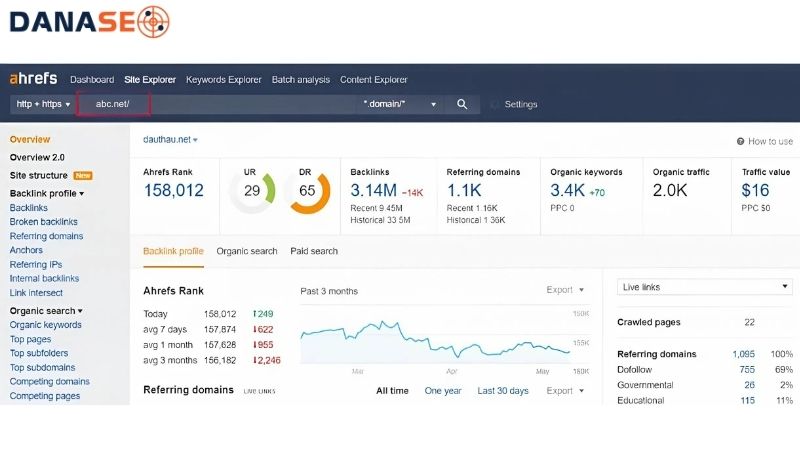This screenshot has height=450, width=800.
Task: Select the Last 30 days range
Action: coord(503,391)
